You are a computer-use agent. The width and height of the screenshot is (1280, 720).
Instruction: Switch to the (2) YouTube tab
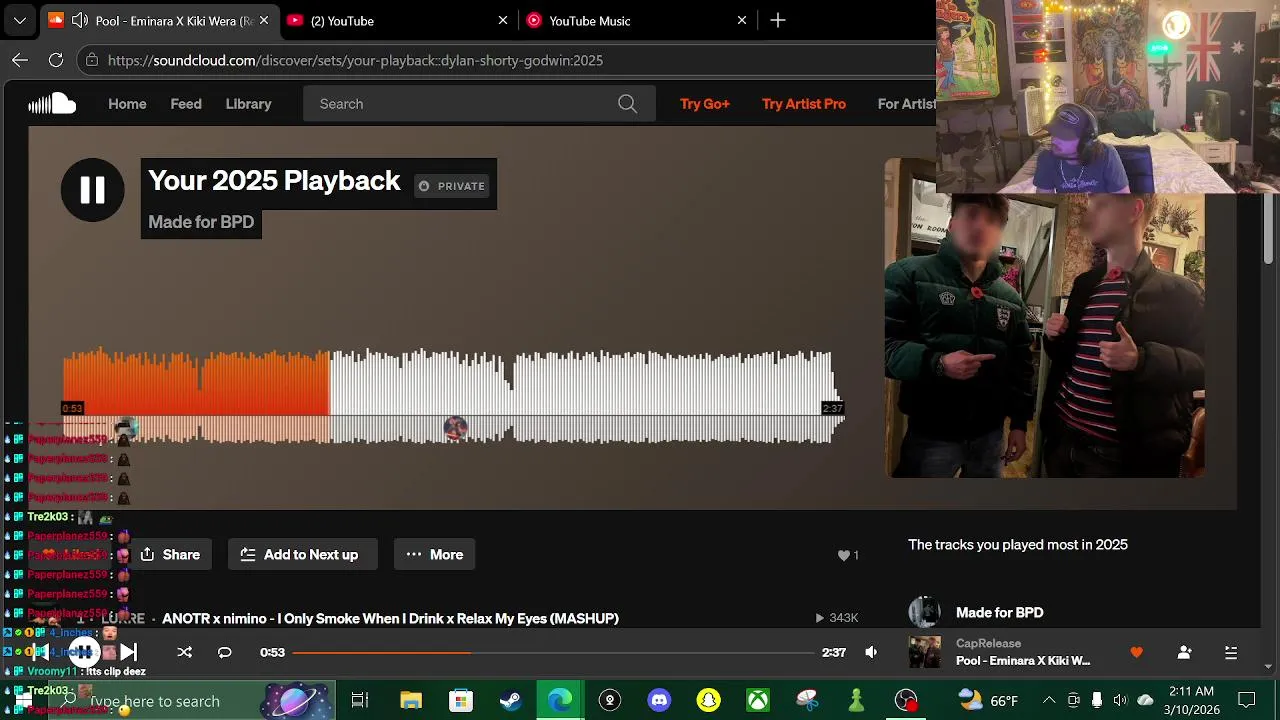[x=396, y=20]
